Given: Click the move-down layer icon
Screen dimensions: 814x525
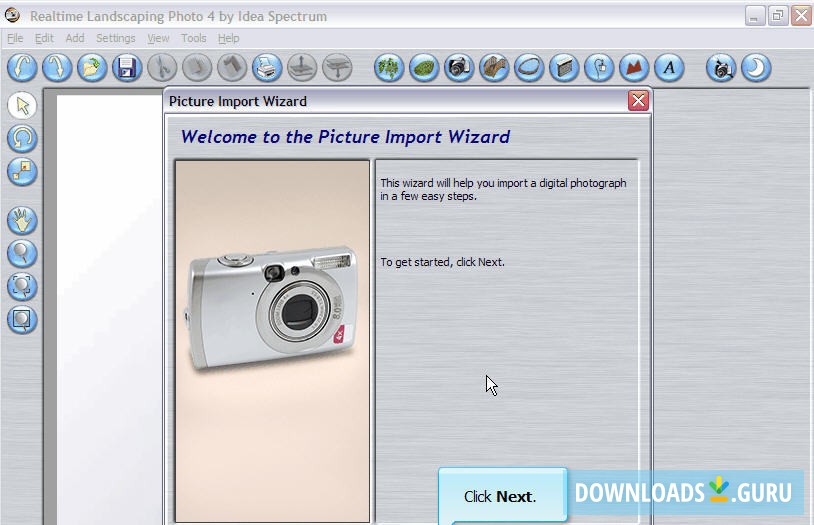Looking at the screenshot, I should [x=337, y=68].
